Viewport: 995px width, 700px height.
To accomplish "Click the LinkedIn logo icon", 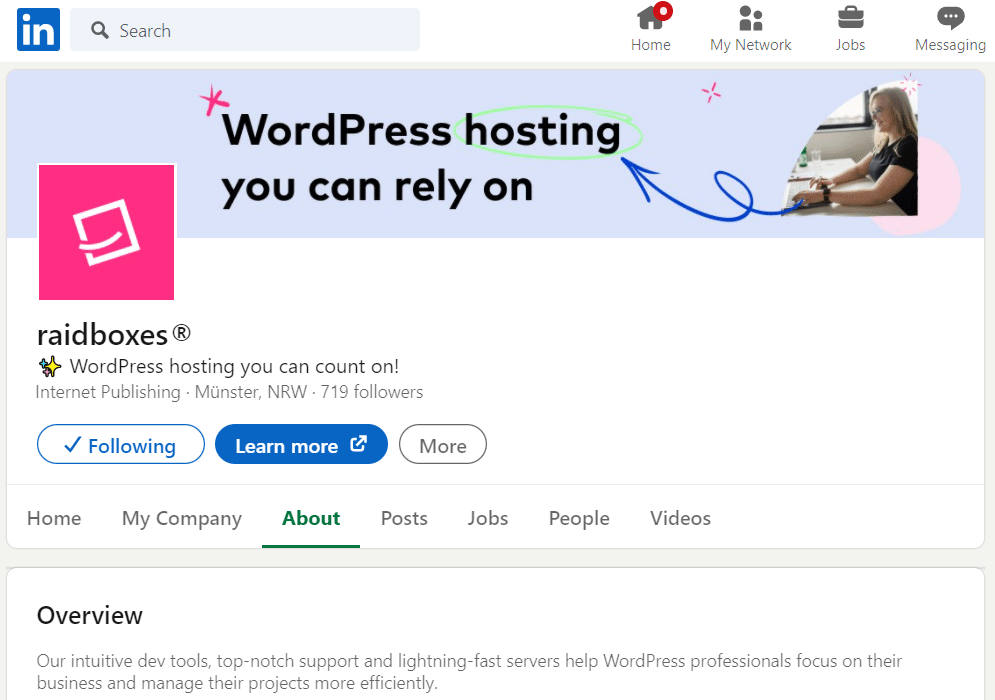I will point(38,29).
